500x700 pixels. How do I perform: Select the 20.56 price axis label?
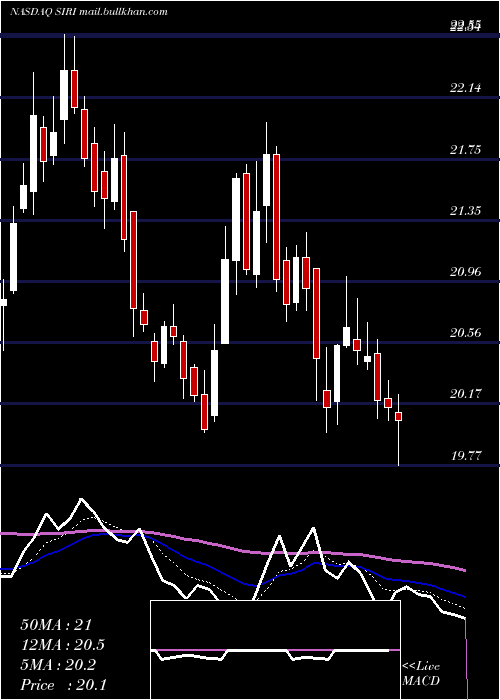click(466, 333)
